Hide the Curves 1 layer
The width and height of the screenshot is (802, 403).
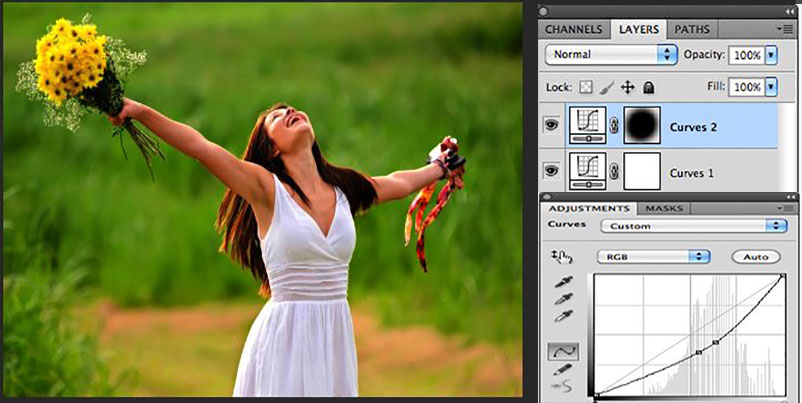click(551, 170)
